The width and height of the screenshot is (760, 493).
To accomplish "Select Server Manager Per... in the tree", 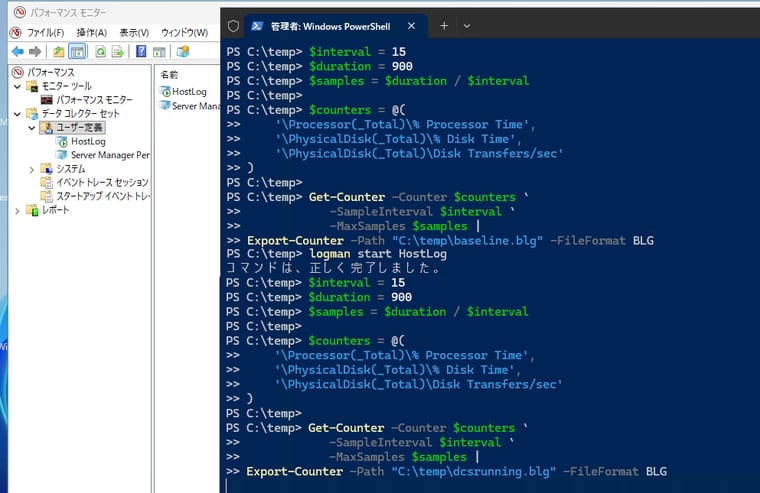I will 110,155.
